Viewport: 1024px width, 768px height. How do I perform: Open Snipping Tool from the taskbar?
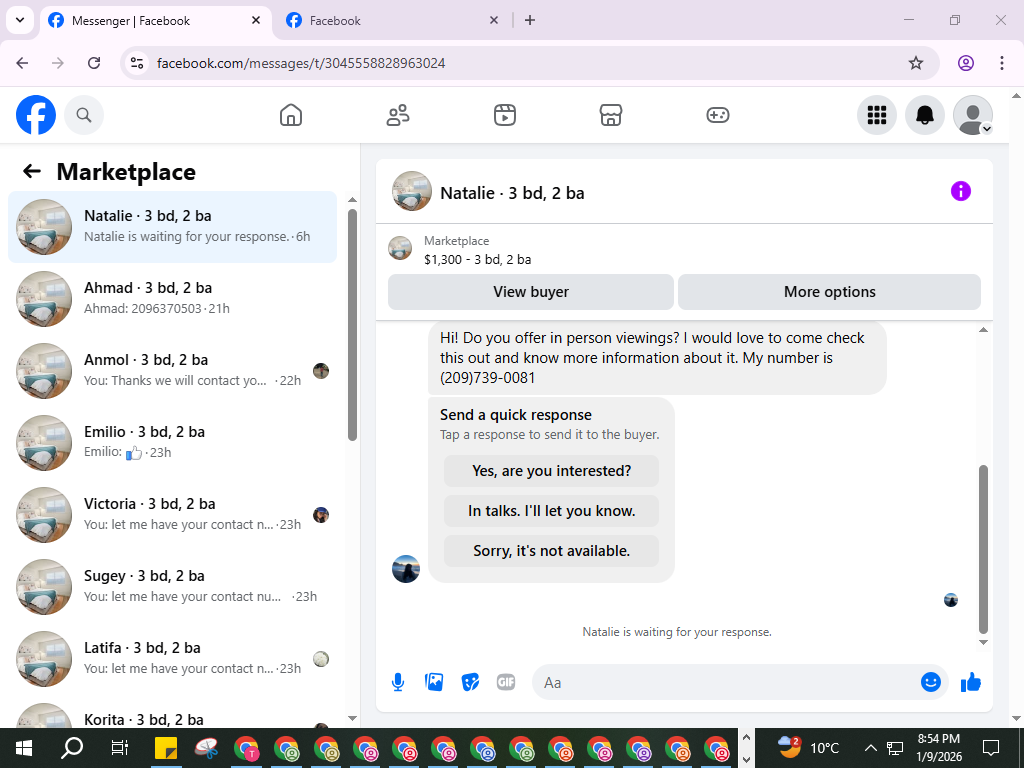pos(206,748)
